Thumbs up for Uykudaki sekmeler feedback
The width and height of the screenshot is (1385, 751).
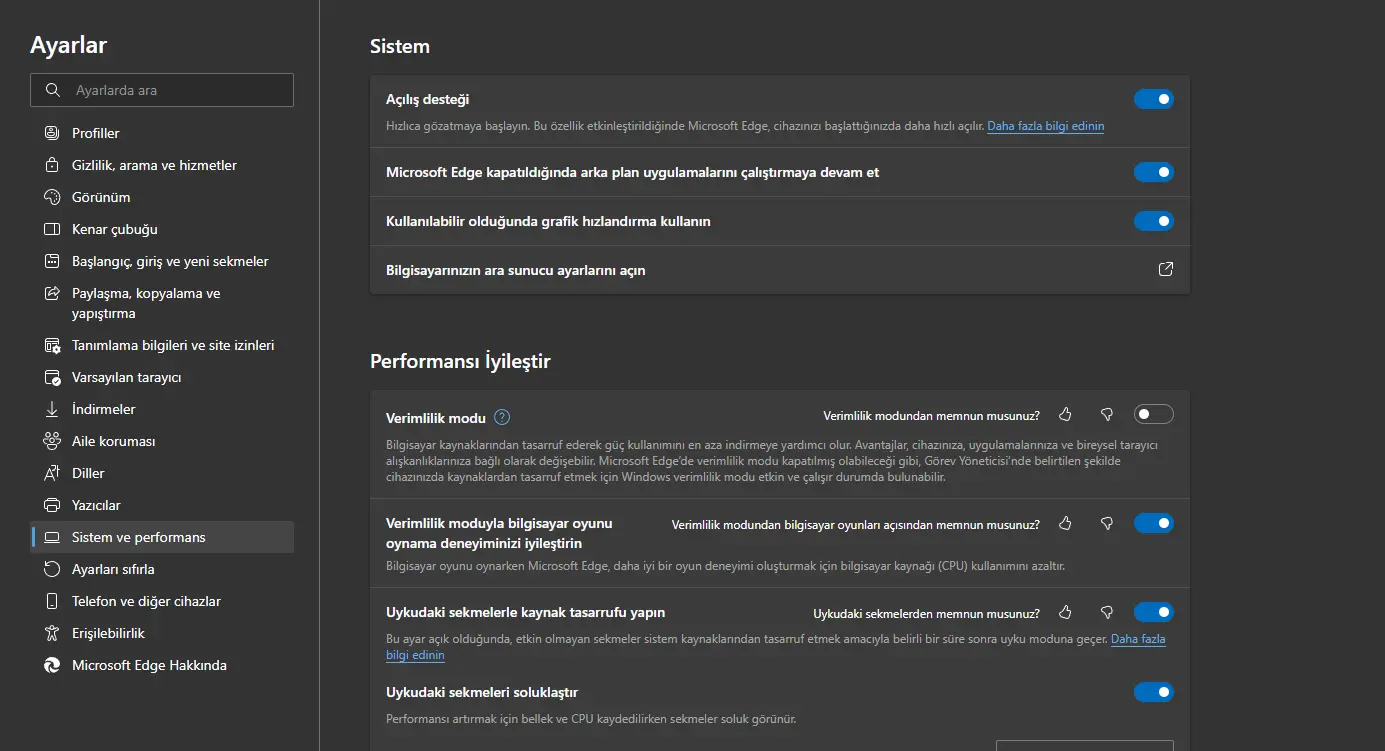pos(1065,612)
